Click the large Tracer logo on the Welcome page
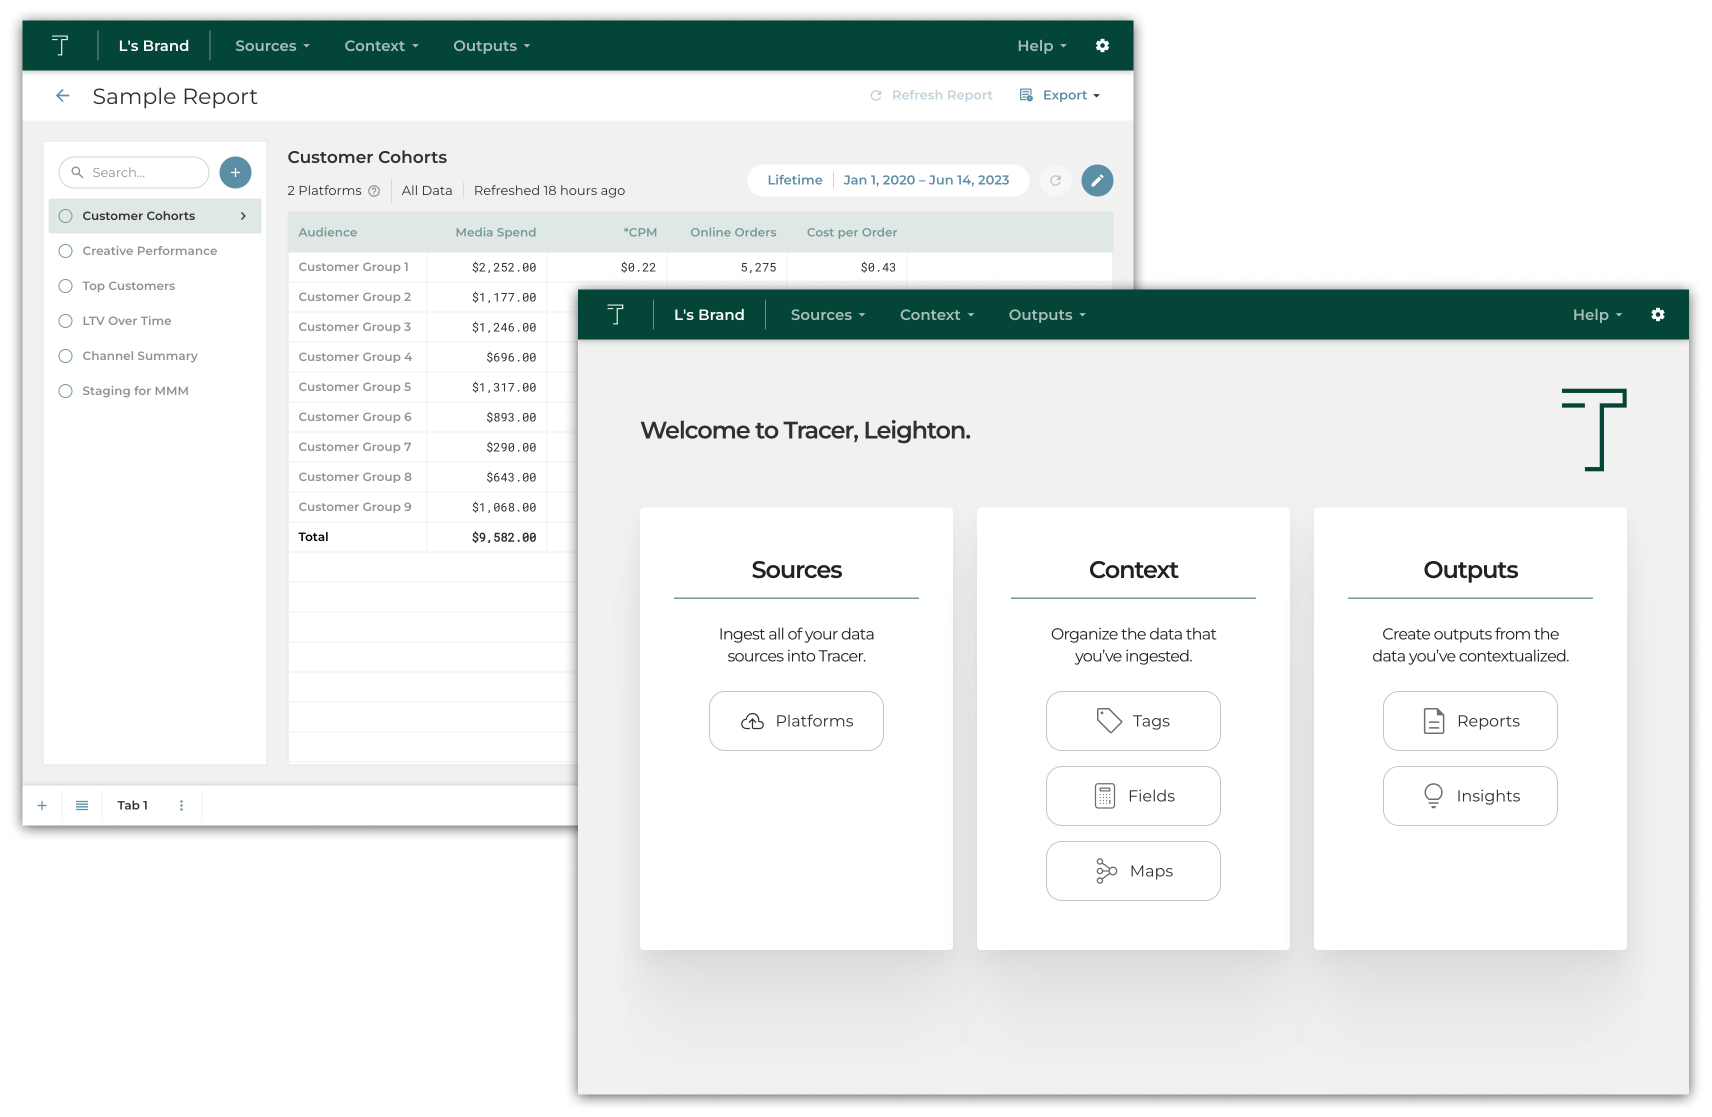This screenshot has height=1117, width=1712. pos(1594,429)
